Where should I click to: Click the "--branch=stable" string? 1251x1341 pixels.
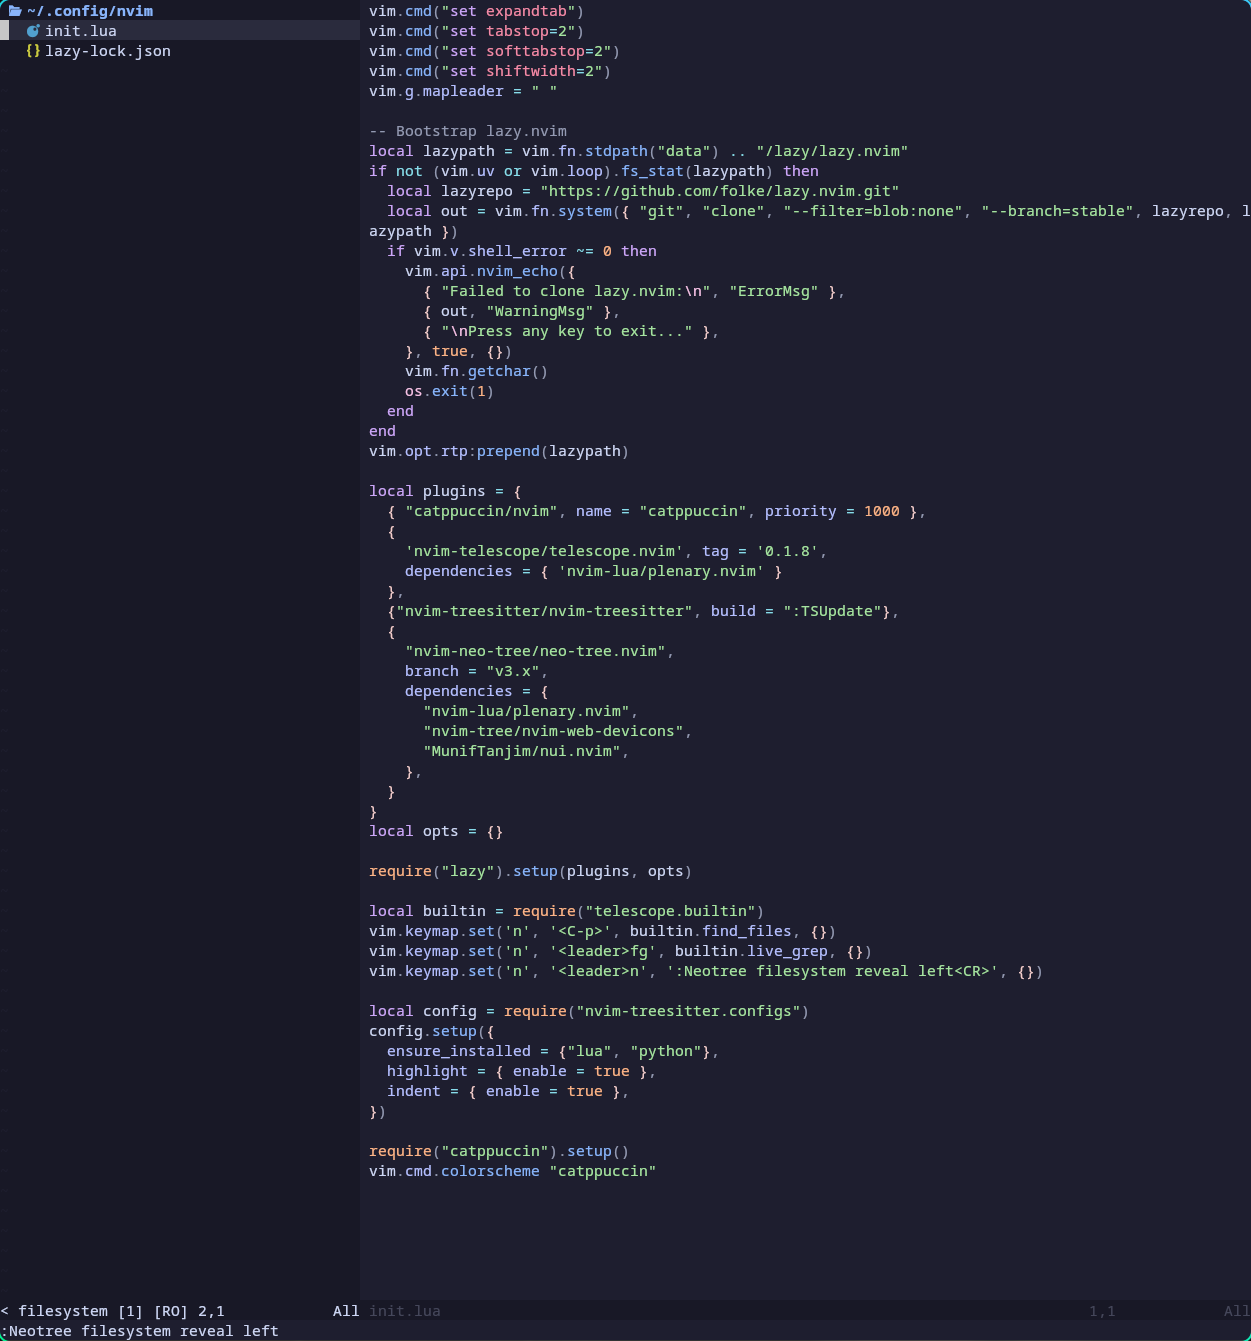click(1057, 211)
